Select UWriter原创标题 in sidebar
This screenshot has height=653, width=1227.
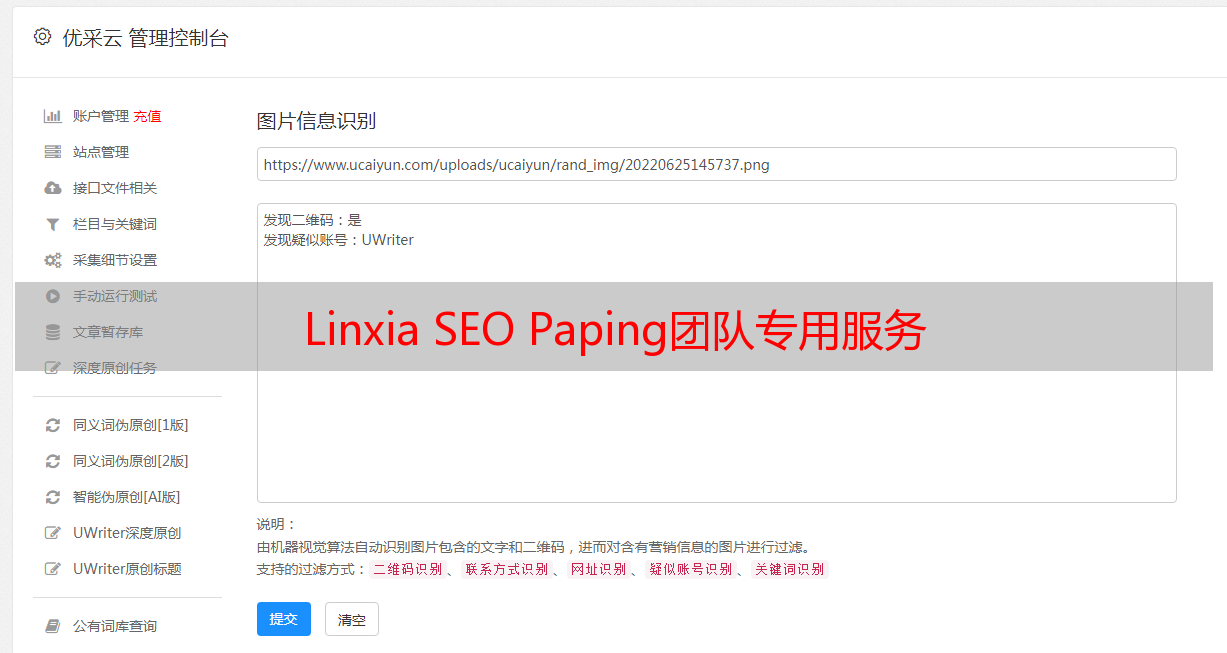(127, 569)
